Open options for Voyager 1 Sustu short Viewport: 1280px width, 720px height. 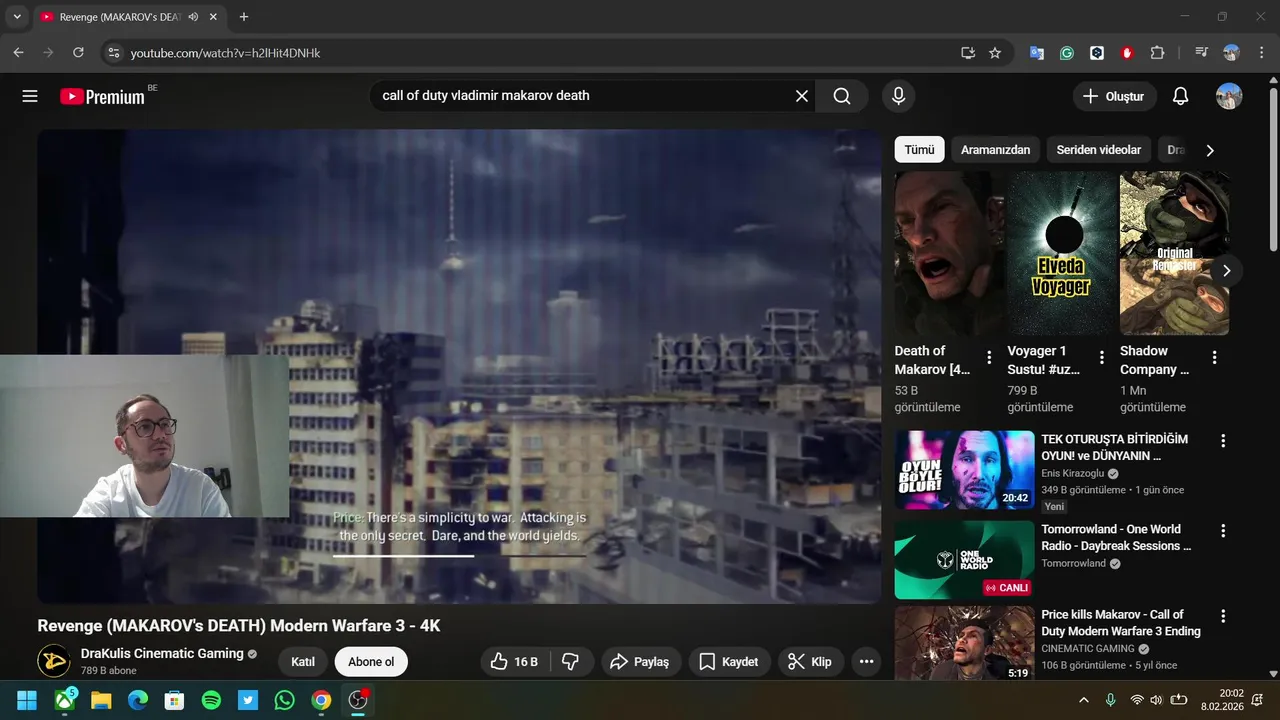coord(1102,358)
